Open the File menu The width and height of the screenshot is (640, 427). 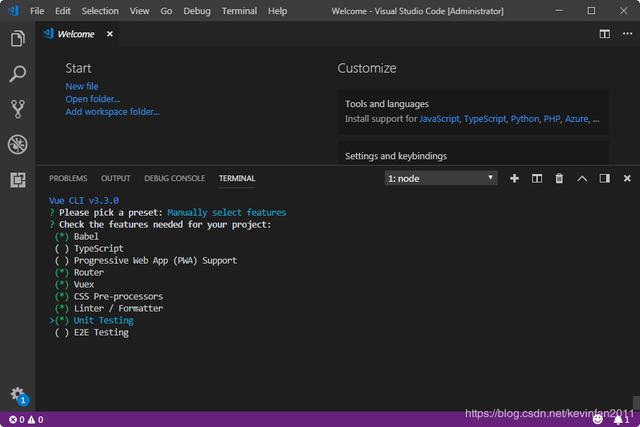point(37,11)
